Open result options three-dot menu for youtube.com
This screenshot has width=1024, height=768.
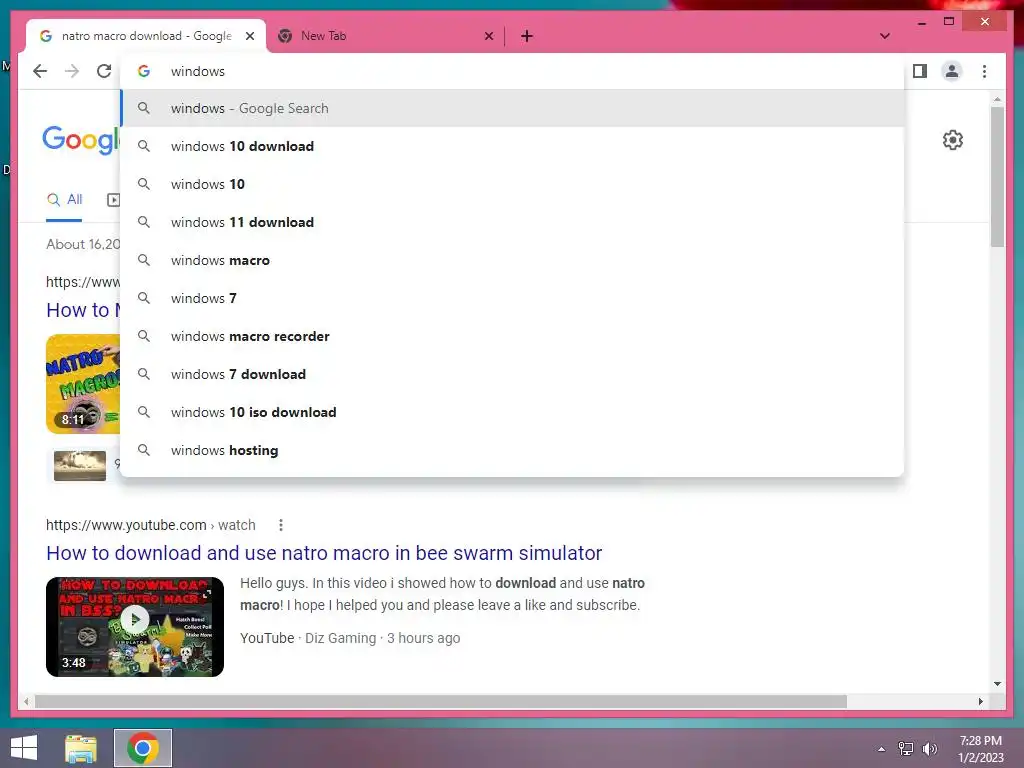coord(281,525)
